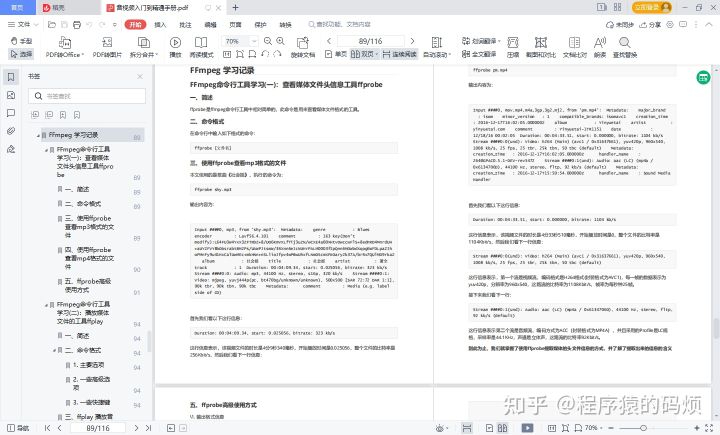The width and height of the screenshot is (720, 435).
Task: Open a new tab with plus button
Action: [x=236, y=7]
